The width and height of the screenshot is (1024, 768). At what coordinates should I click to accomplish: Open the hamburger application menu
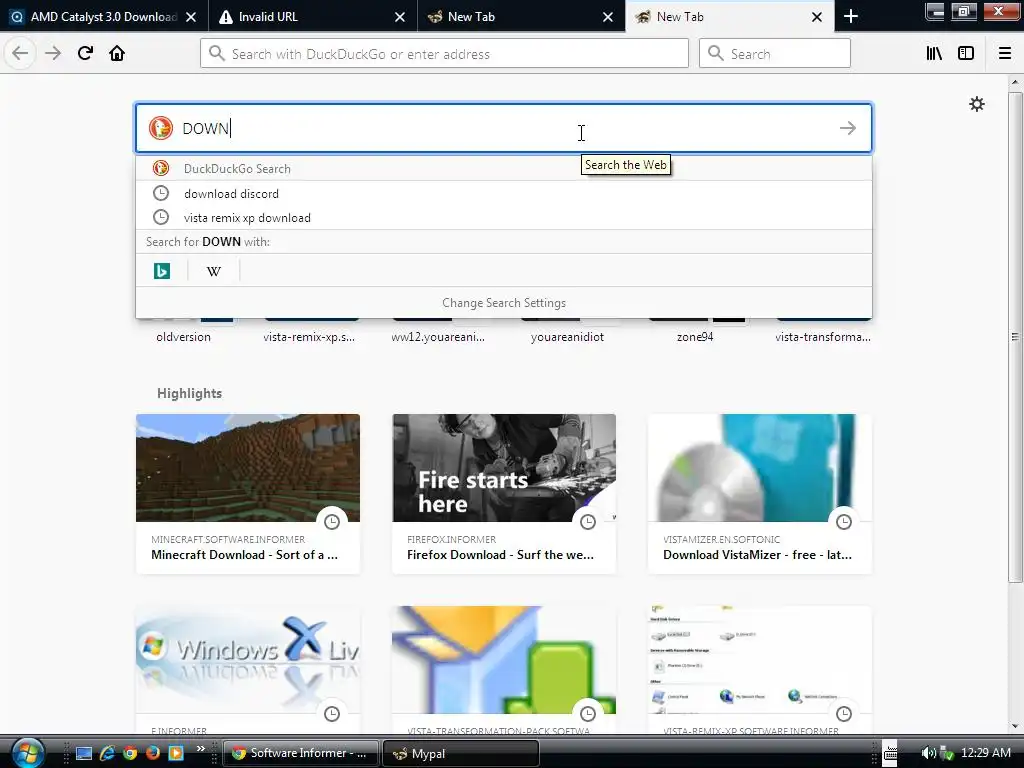[1005, 54]
